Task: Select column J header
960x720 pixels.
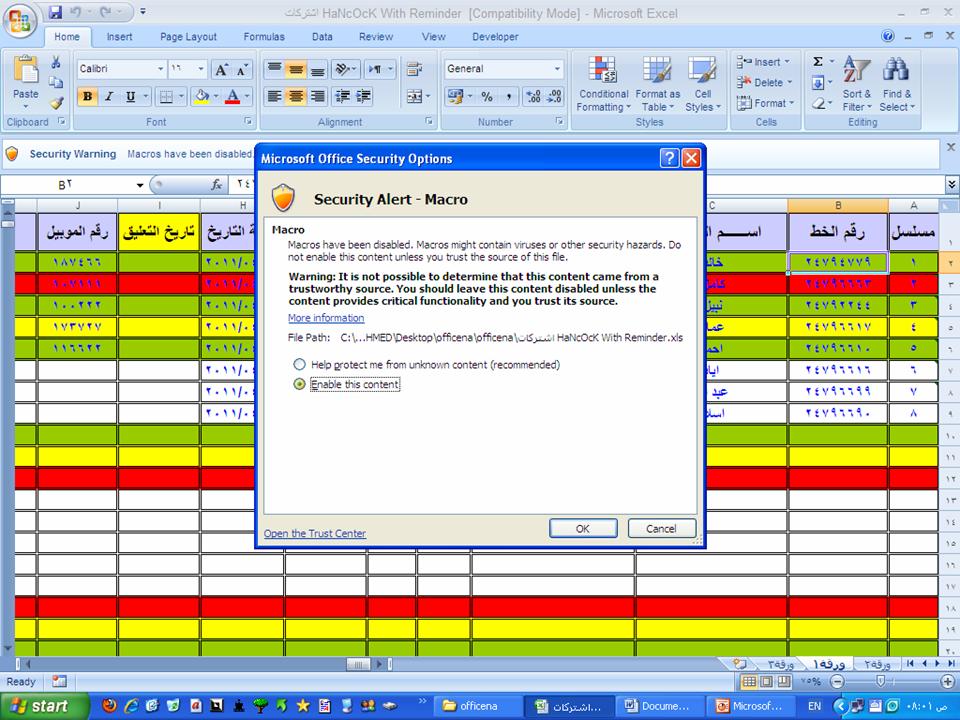Action: [x=77, y=206]
